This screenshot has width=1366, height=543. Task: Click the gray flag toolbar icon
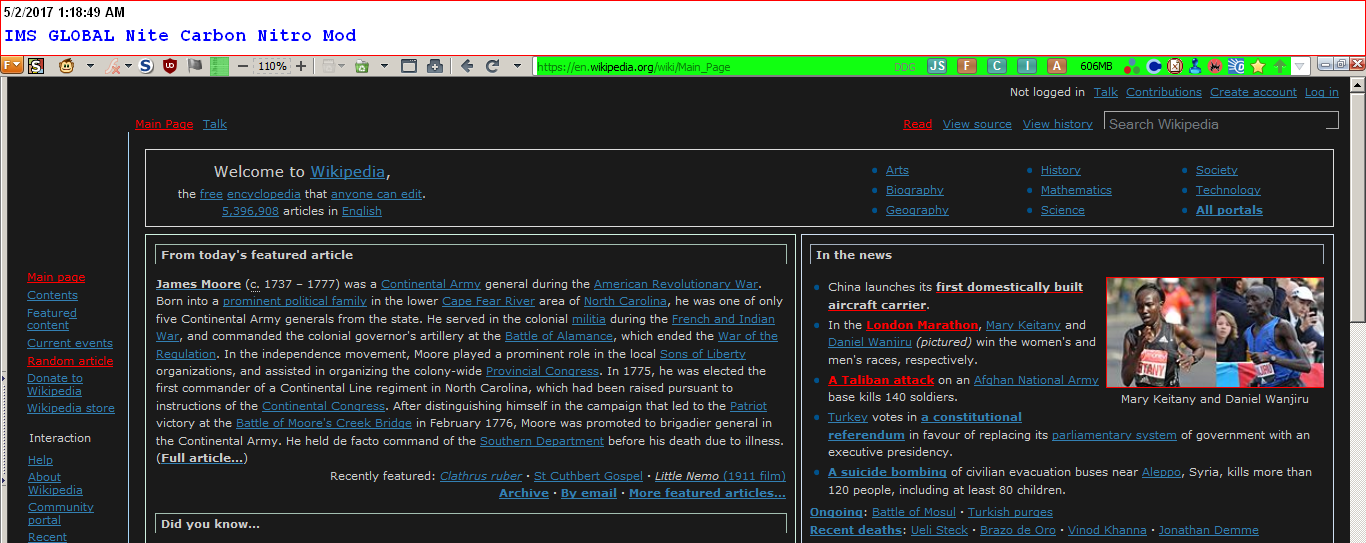[x=194, y=66]
